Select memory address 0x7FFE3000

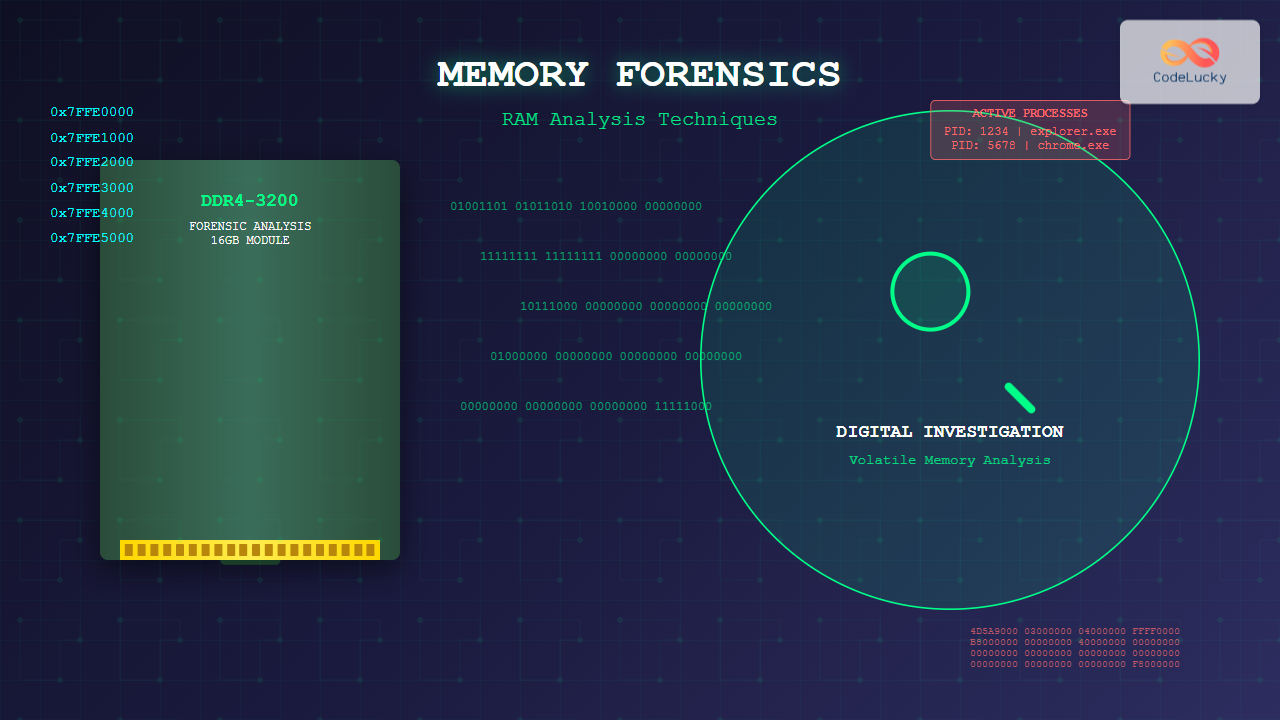pyautogui.click(x=92, y=188)
